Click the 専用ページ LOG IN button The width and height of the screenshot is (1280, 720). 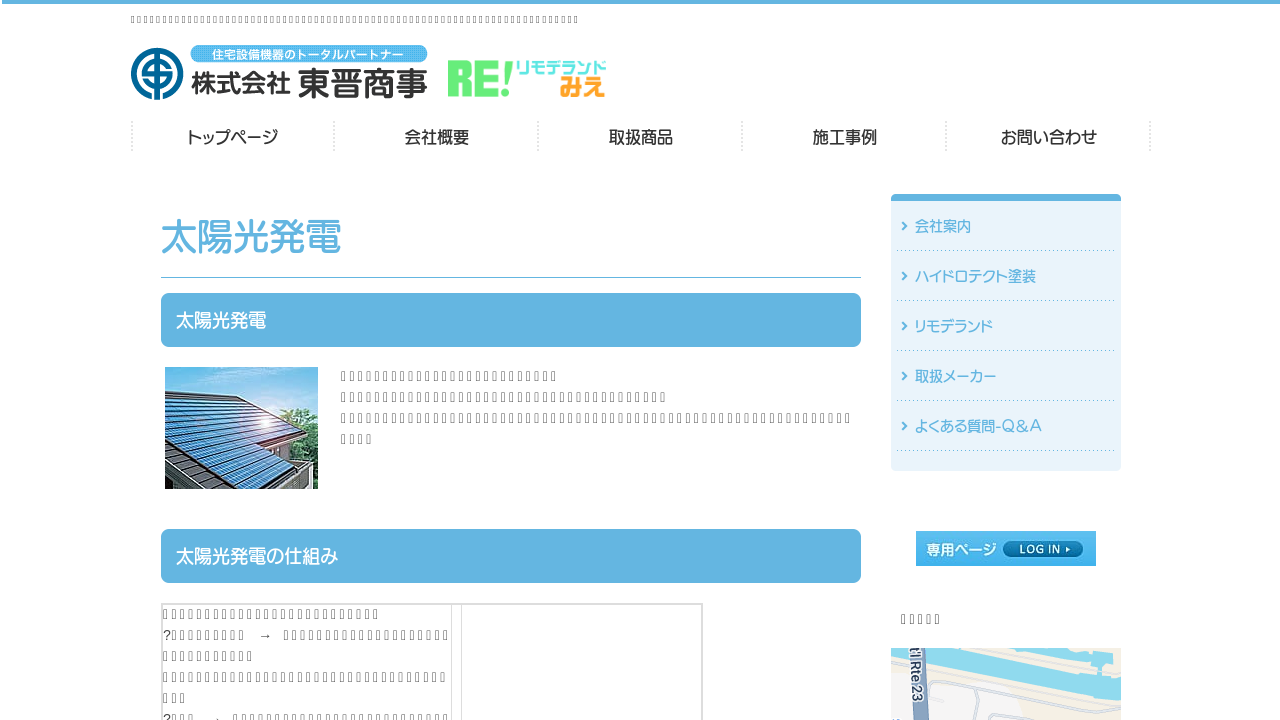(x=1005, y=549)
